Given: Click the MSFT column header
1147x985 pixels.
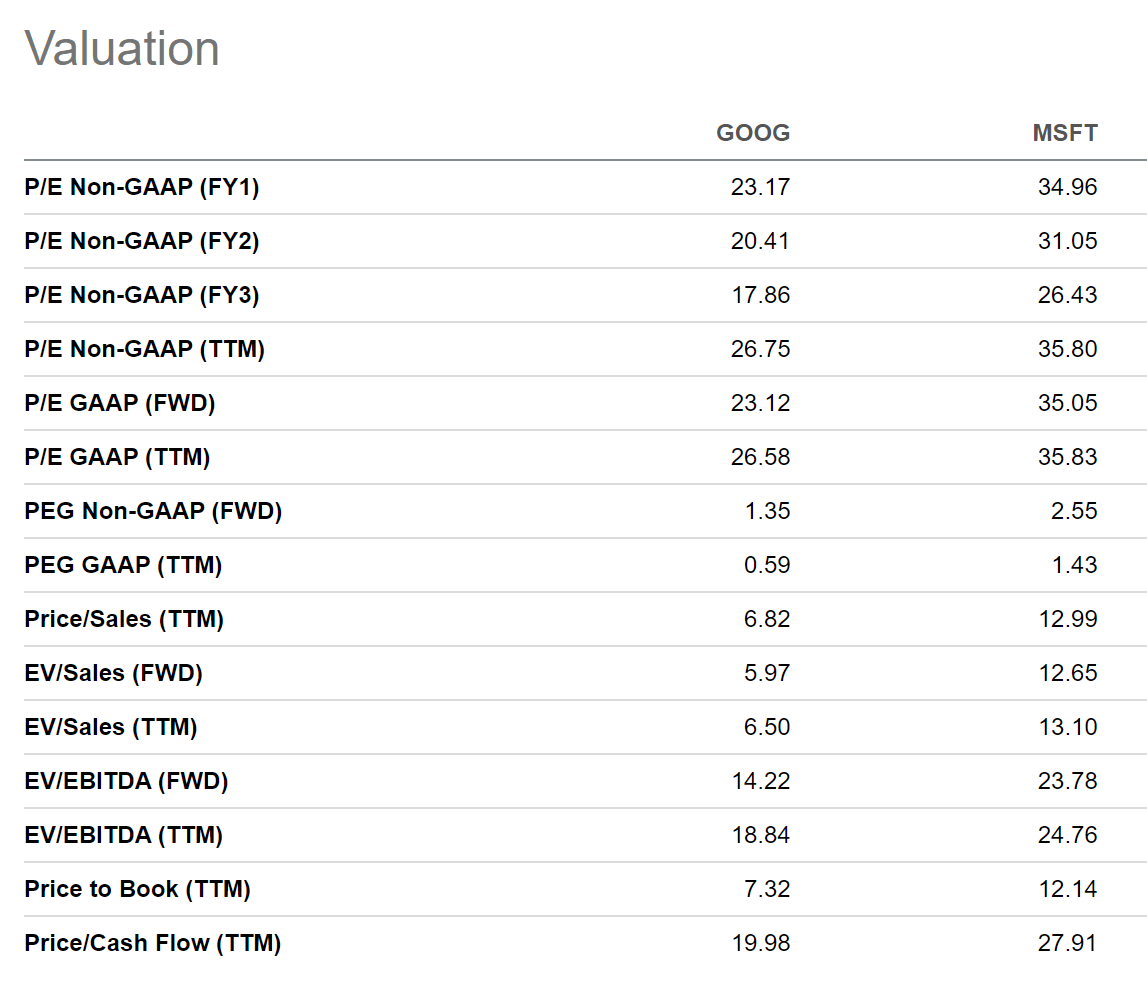Looking at the screenshot, I should coord(1065,133).
